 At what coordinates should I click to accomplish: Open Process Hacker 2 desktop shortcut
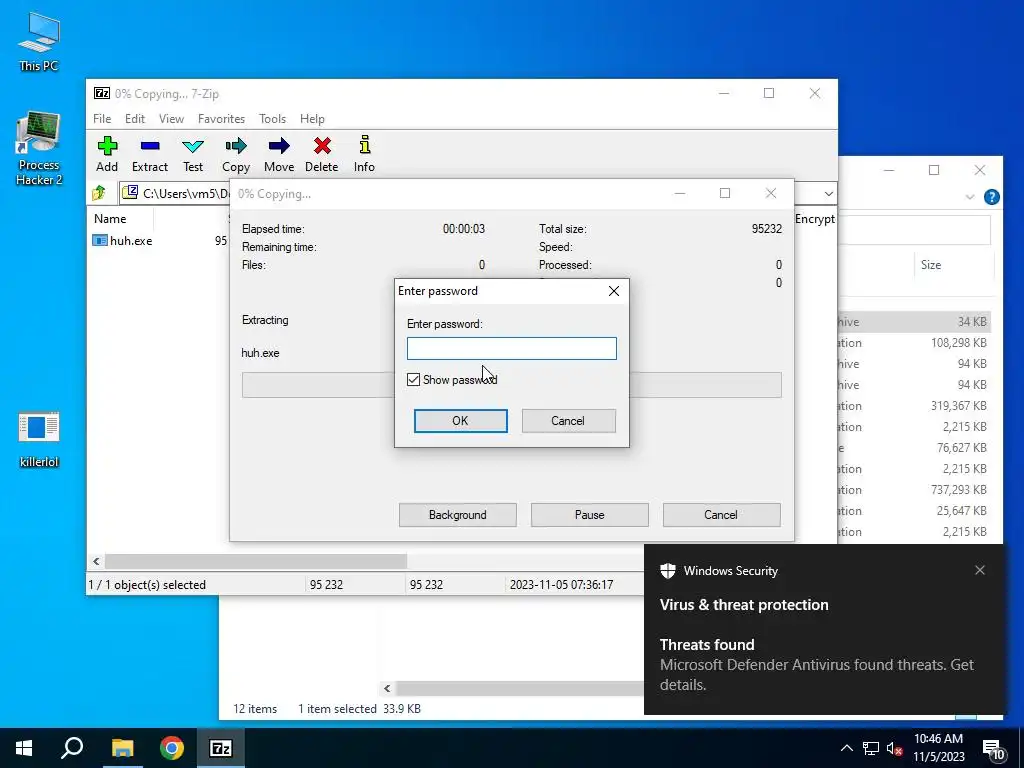point(39,149)
